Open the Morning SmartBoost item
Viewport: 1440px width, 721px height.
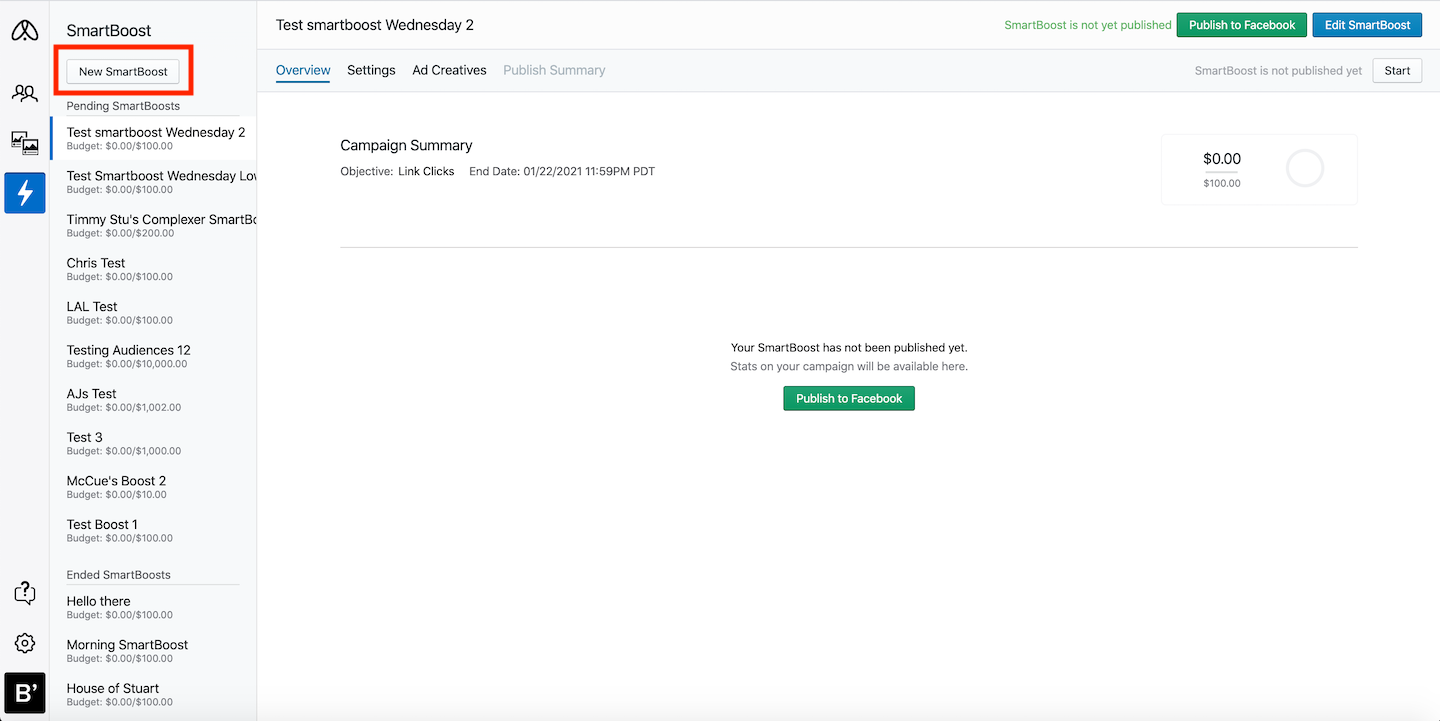pos(153,650)
